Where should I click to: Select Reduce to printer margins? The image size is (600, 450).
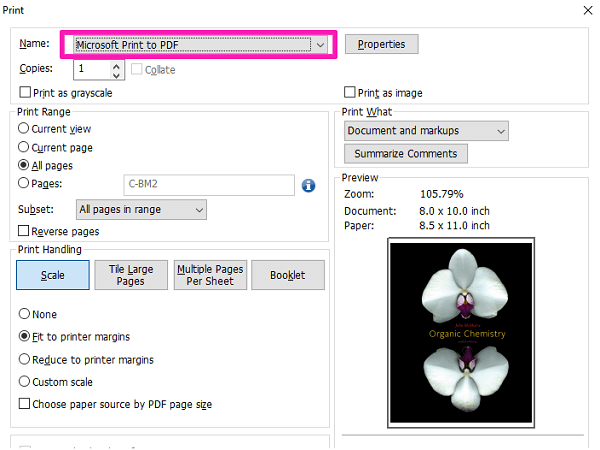tap(24, 360)
